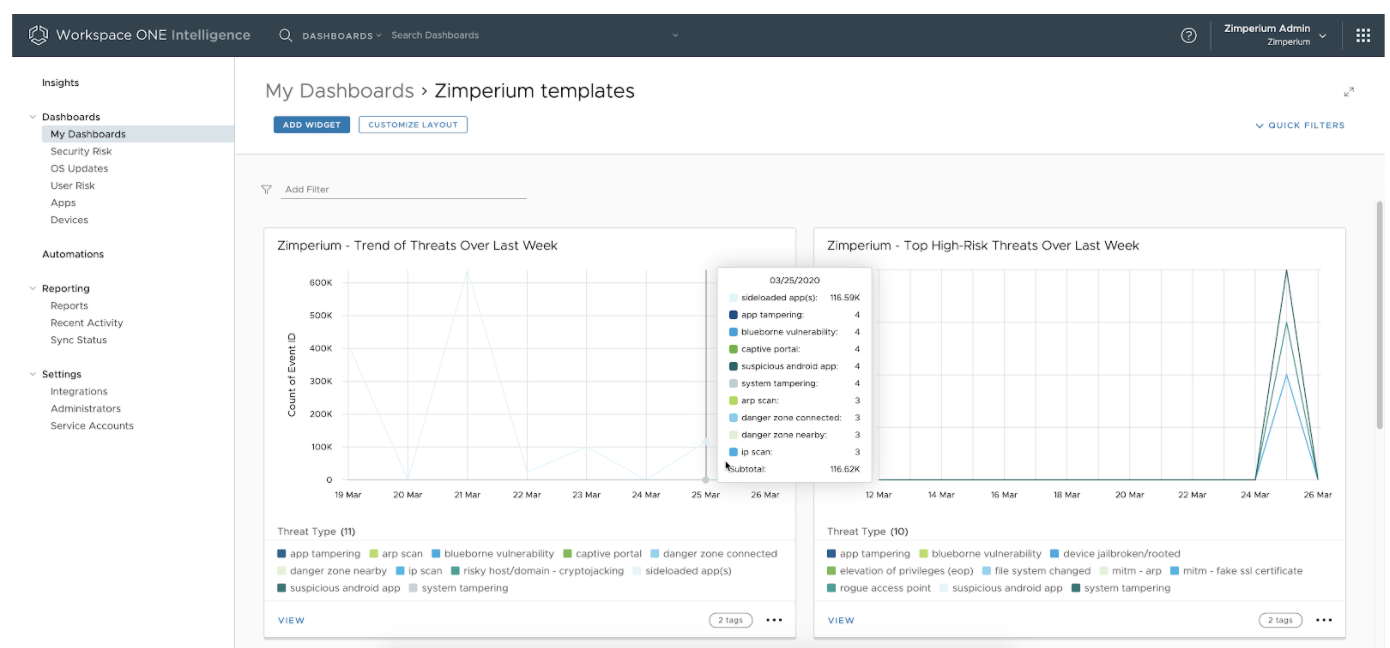Click VIEW on Top High-Risk Threats widget
1390x648 pixels.
click(841, 620)
